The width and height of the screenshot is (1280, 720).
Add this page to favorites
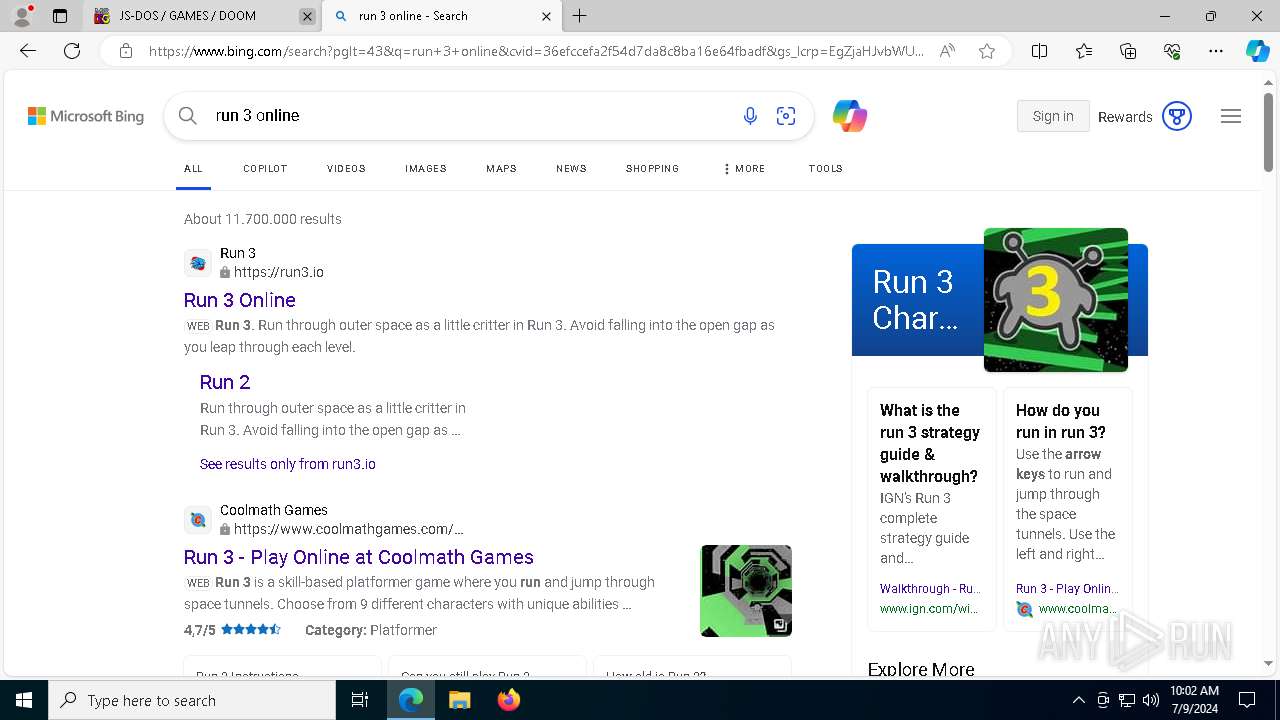pyautogui.click(x=987, y=51)
